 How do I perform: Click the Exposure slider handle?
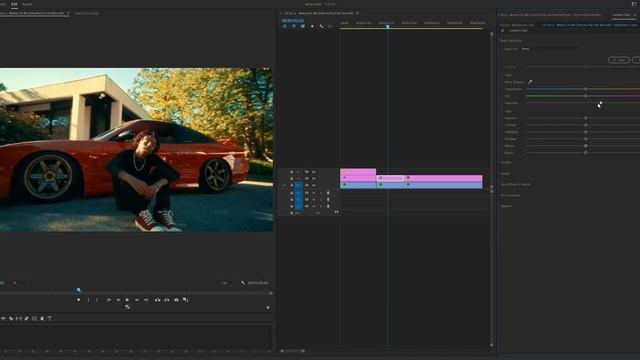[x=586, y=118]
